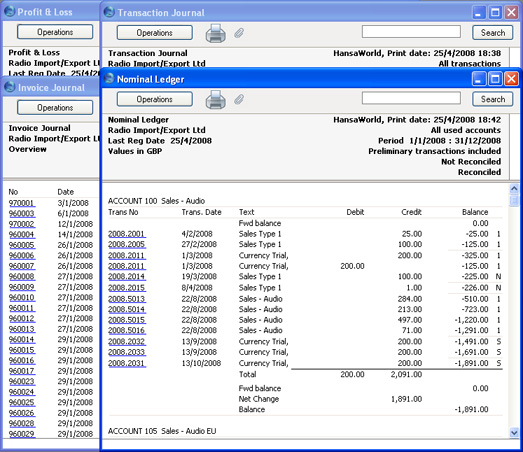523x452 pixels.
Task: Maximize the Nominal Ledger window
Action: [495, 79]
